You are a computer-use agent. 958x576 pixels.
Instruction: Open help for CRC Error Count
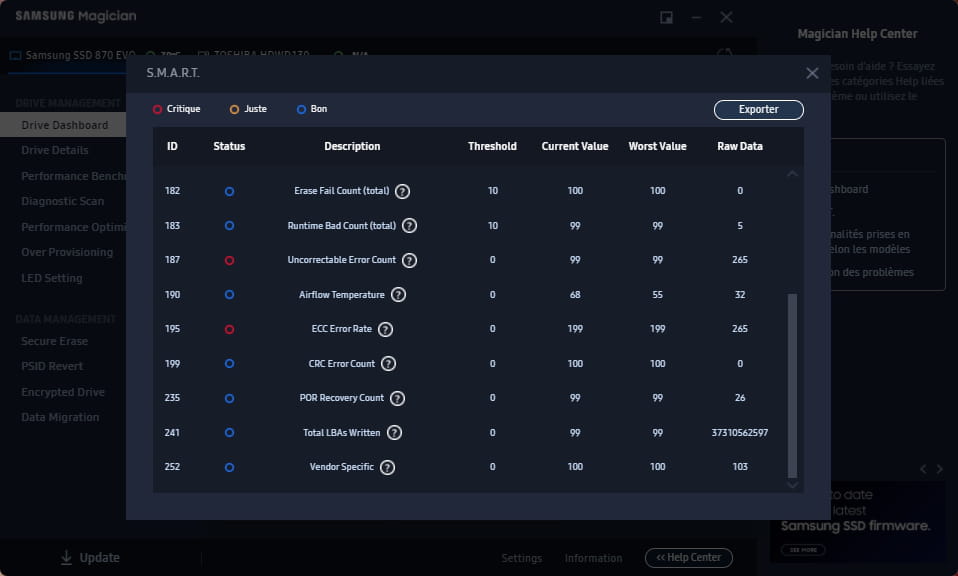coord(389,364)
